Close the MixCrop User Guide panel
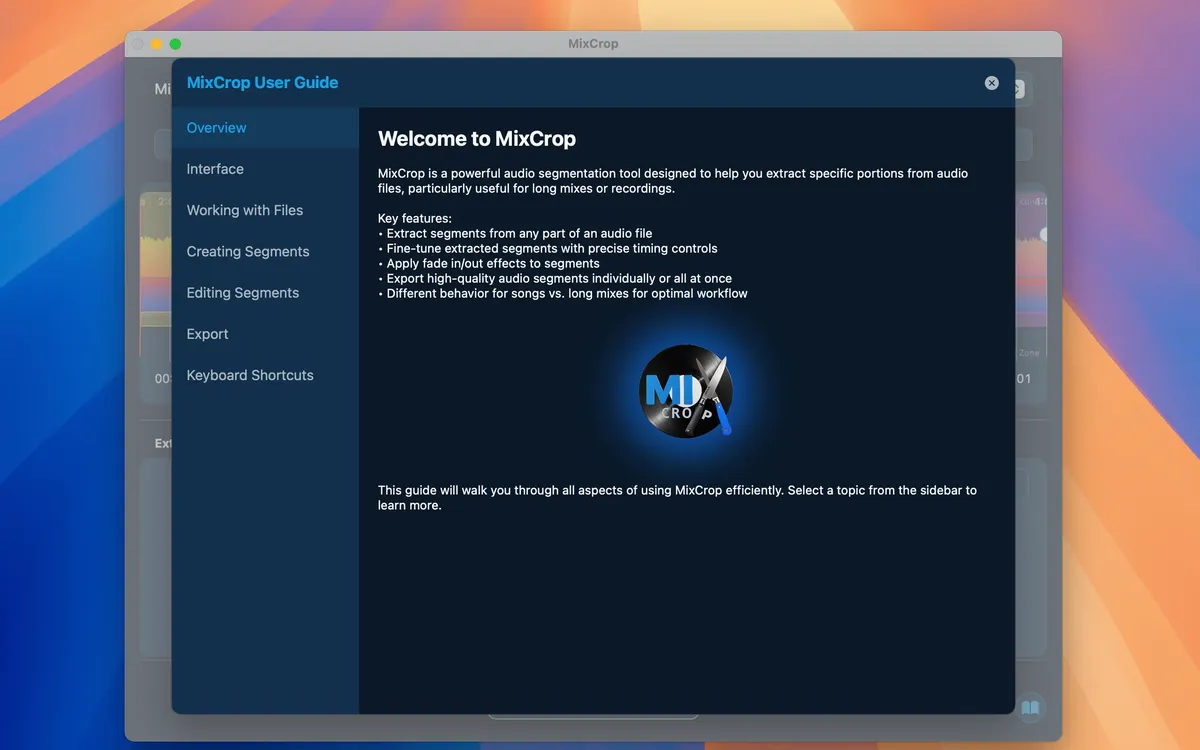Viewport: 1200px width, 750px height. point(991,83)
